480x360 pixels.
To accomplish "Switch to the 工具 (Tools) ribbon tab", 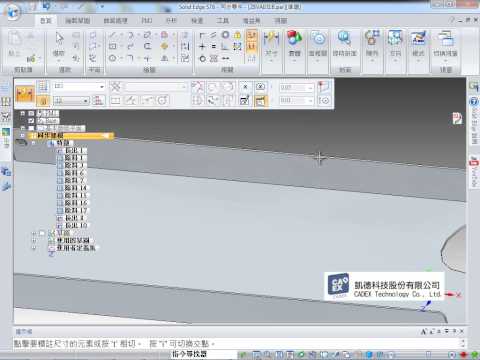I will pyautogui.click(x=223, y=20).
